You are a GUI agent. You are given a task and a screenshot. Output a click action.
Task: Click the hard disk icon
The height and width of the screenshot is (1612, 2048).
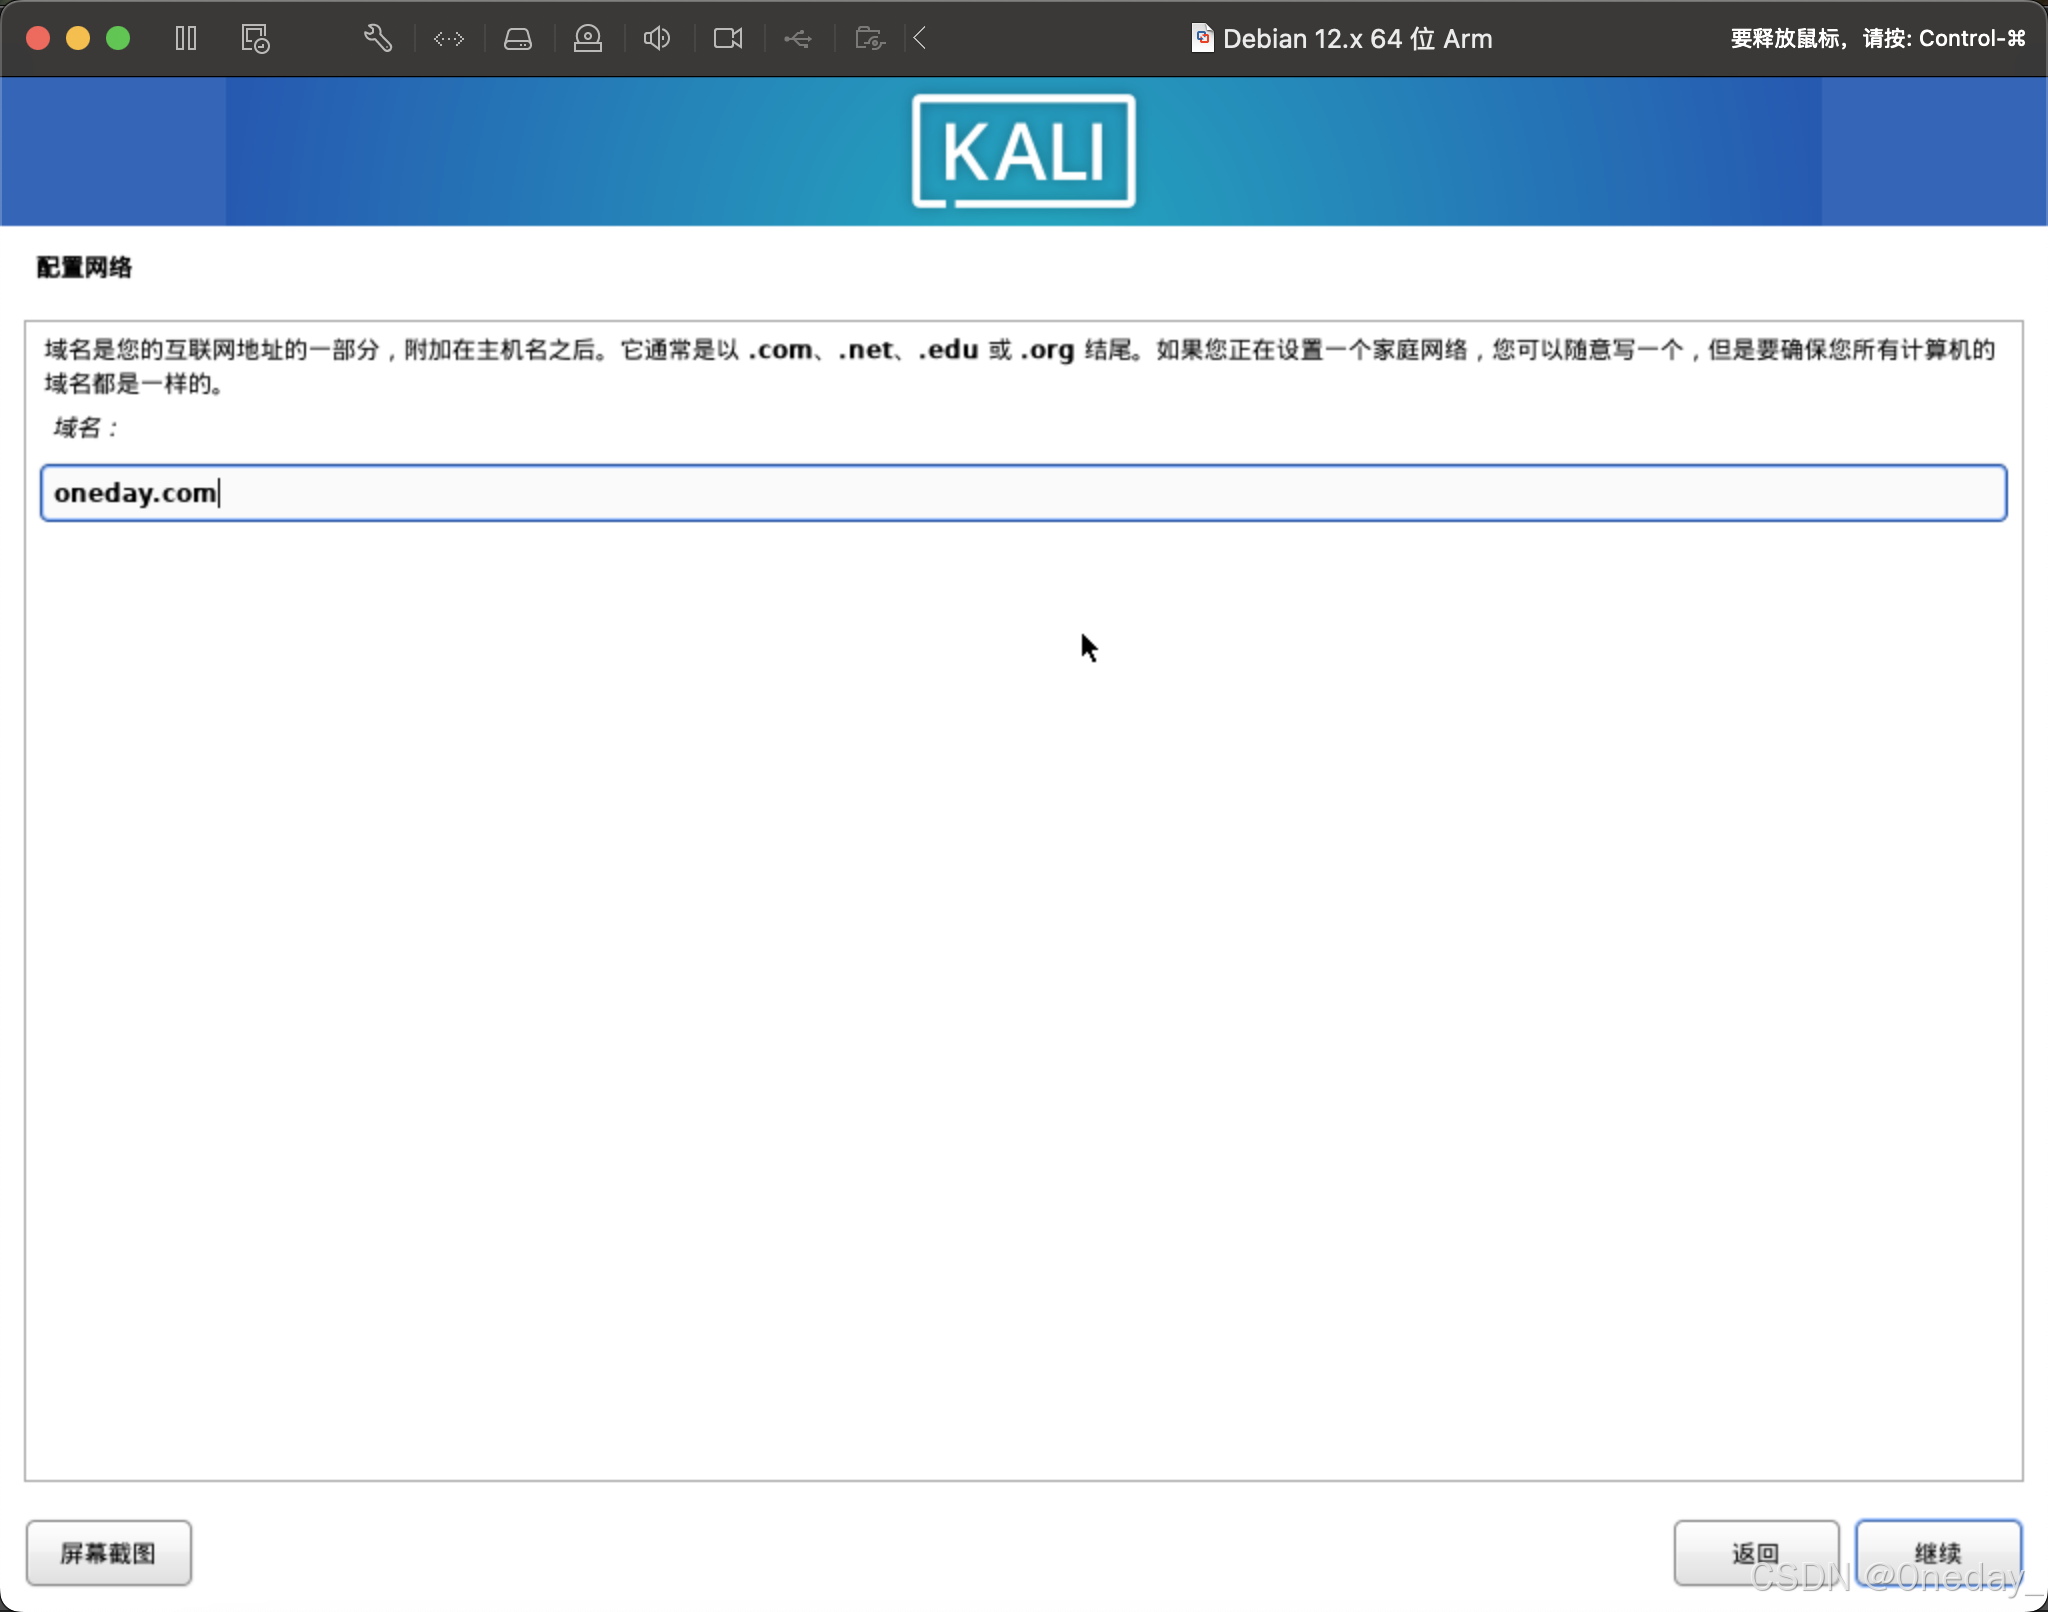tap(518, 38)
